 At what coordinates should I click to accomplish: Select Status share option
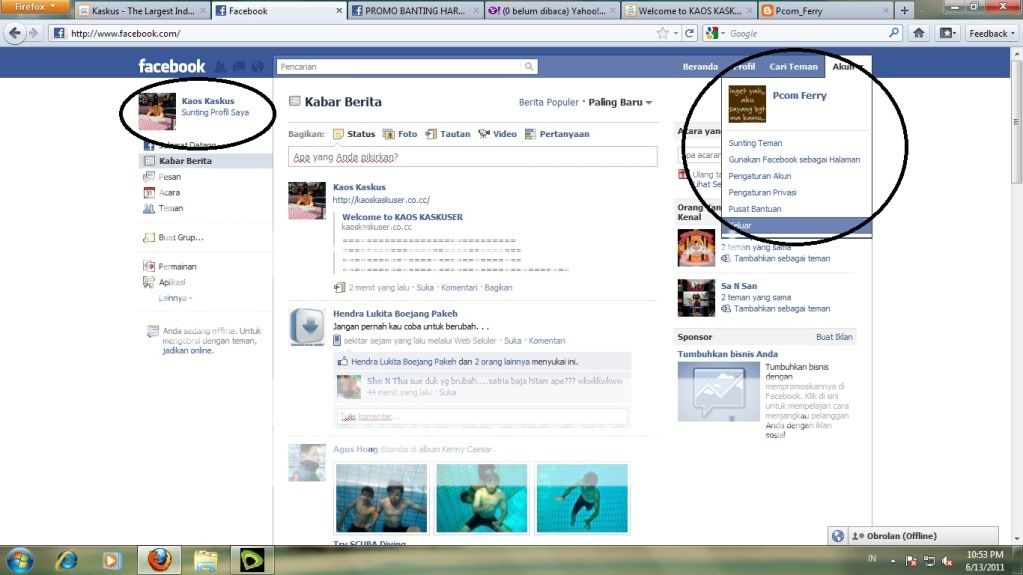click(x=354, y=134)
